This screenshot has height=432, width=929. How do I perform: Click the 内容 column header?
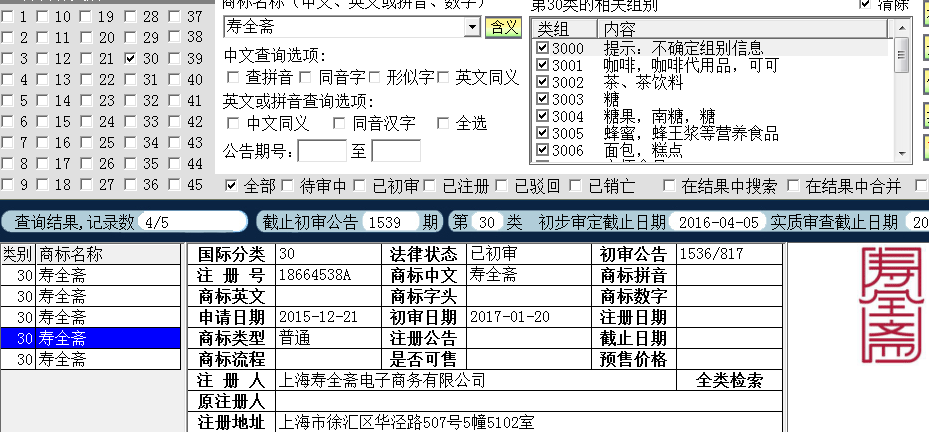tap(742, 29)
